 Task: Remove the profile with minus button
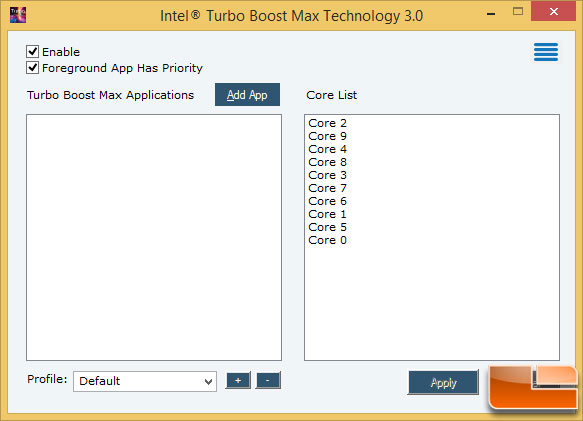click(268, 380)
